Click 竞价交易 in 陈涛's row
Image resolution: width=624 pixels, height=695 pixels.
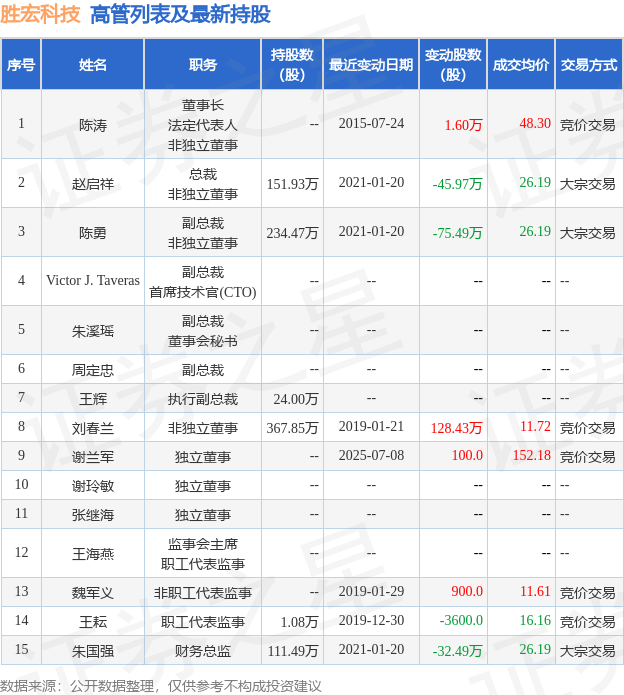[x=588, y=125]
